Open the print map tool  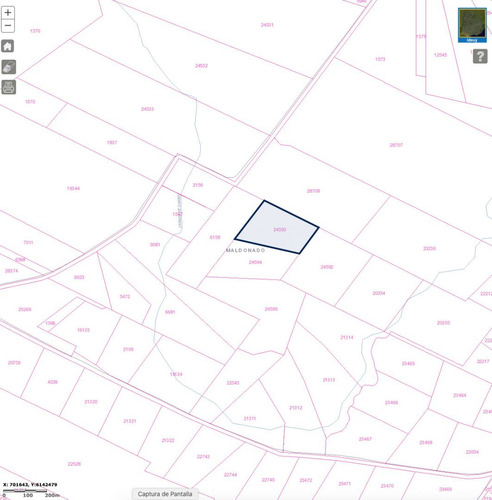point(9,87)
